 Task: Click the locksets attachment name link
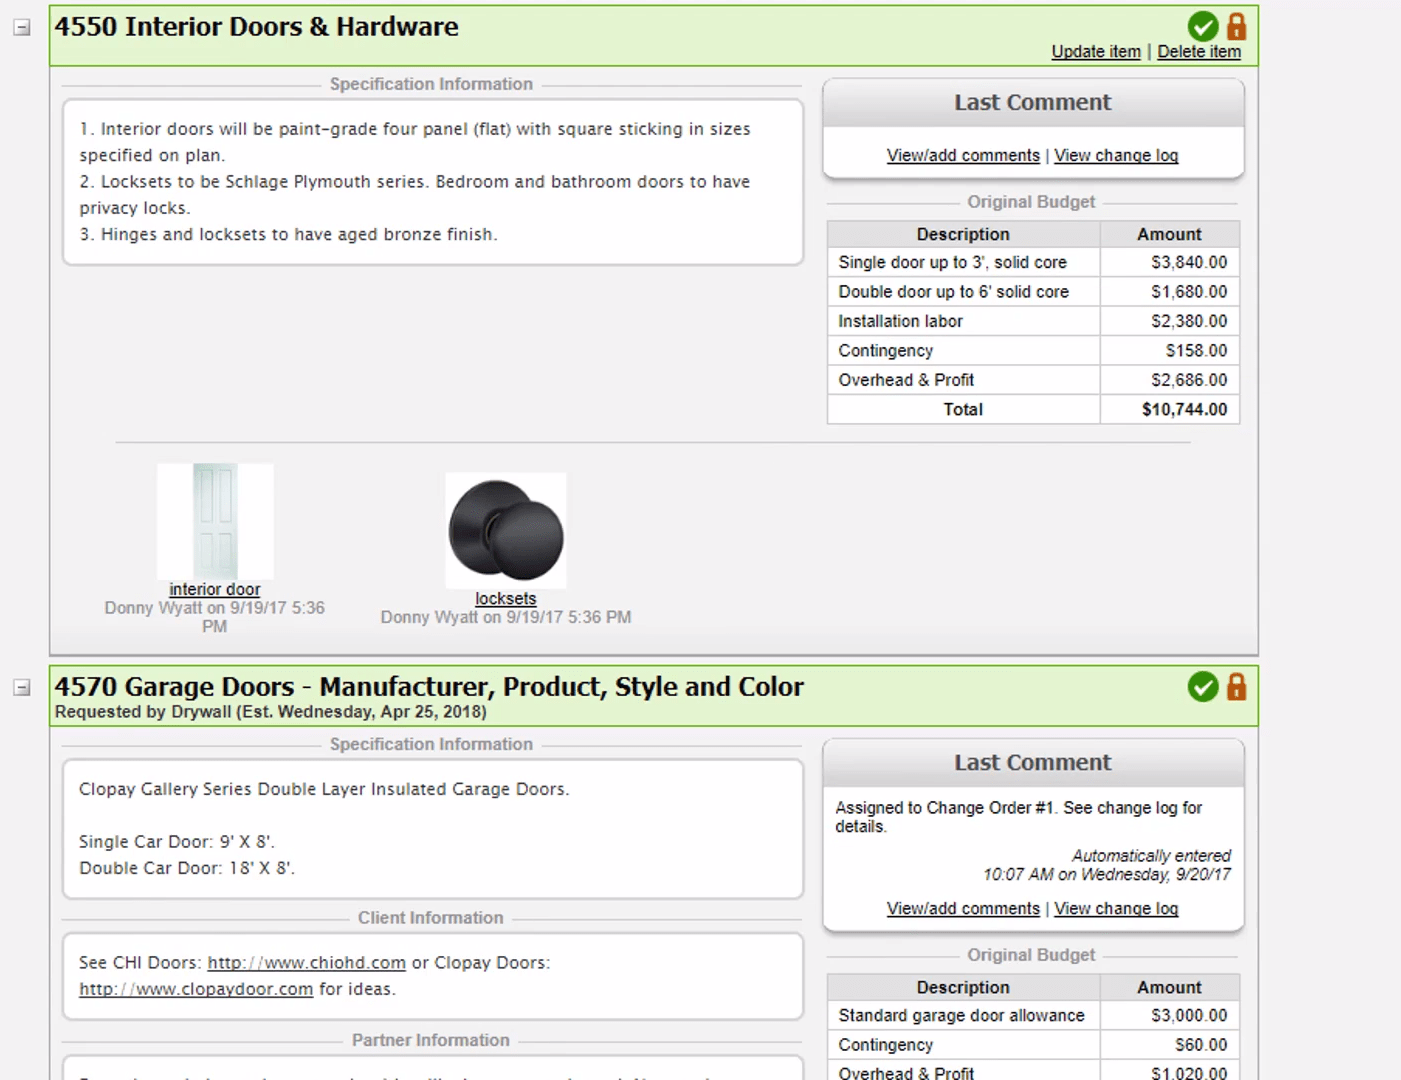[505, 598]
